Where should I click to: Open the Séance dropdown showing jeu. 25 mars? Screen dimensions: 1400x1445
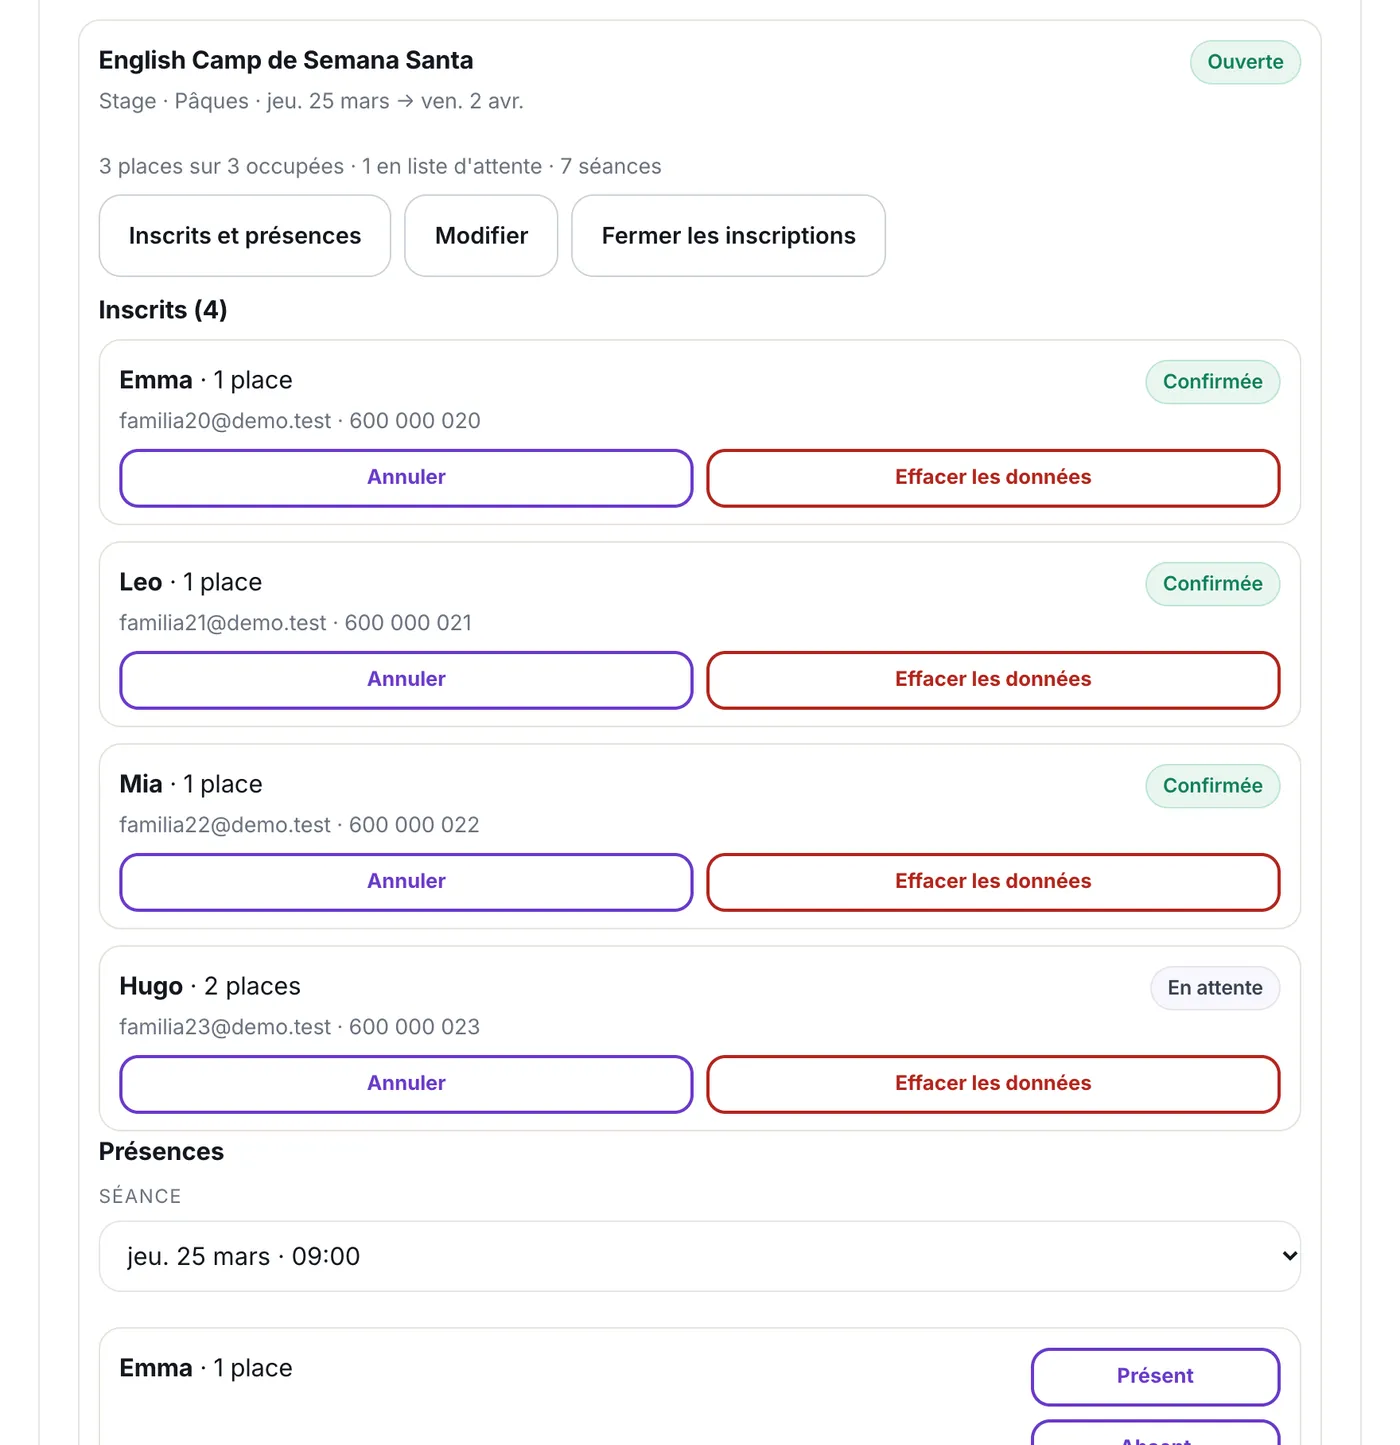(x=700, y=1256)
